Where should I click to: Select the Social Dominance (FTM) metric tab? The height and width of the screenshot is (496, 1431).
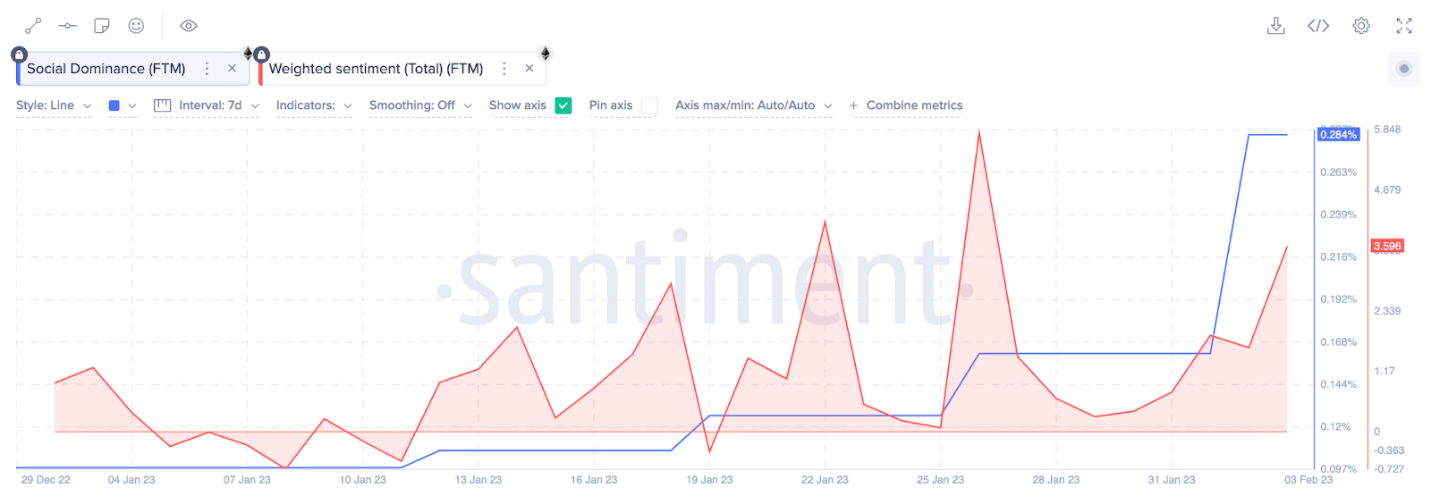click(132, 69)
